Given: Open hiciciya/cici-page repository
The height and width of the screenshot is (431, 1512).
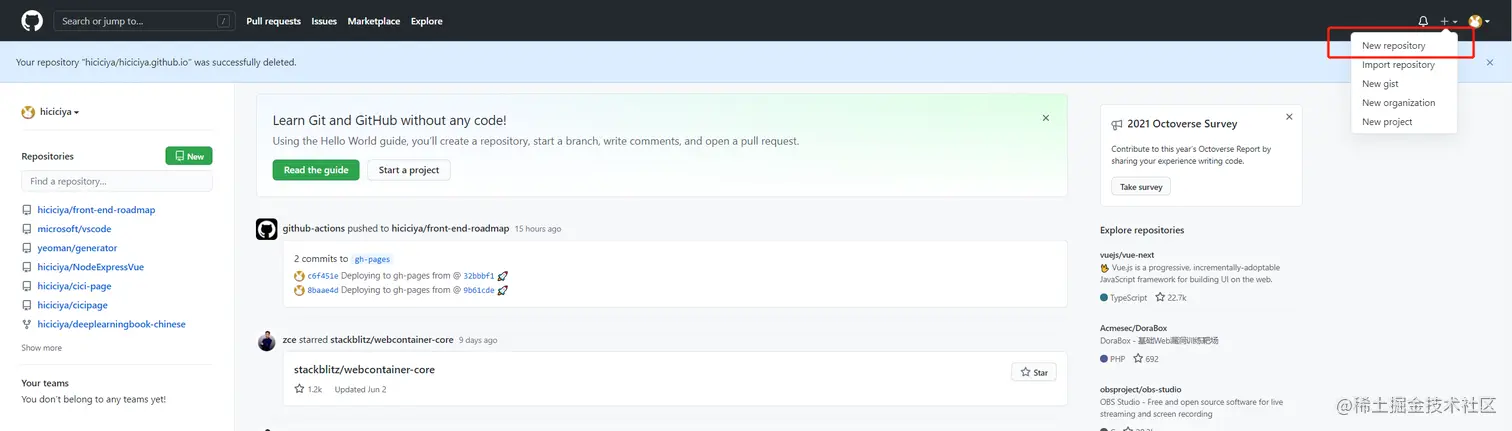Looking at the screenshot, I should pos(75,286).
